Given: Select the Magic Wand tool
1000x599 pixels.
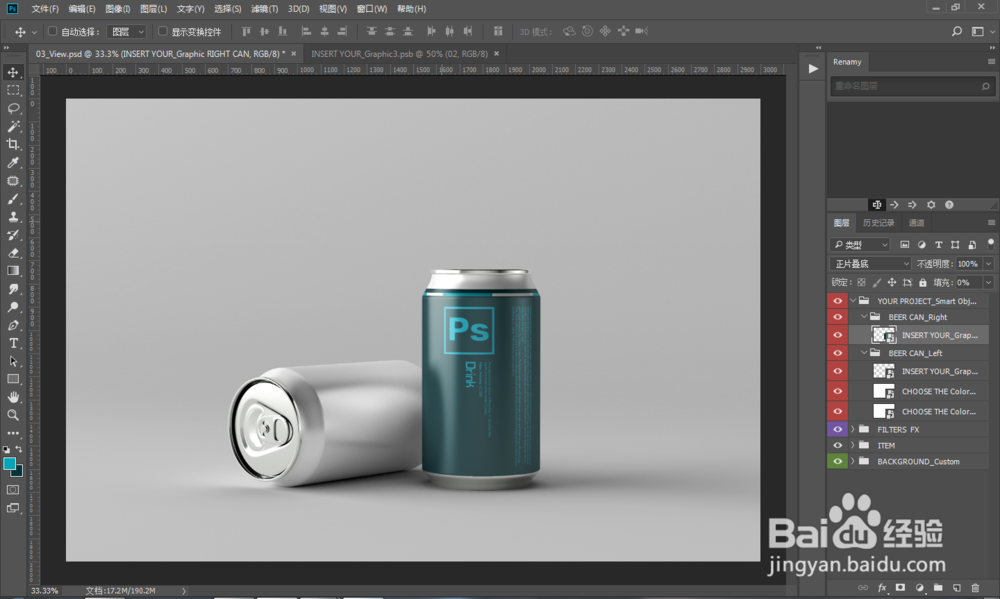Looking at the screenshot, I should pyautogui.click(x=13, y=126).
